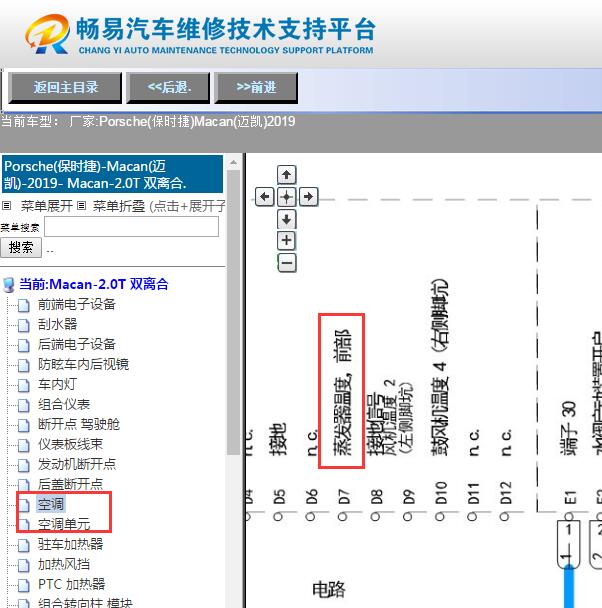Zoom out with the minus icon

click(x=286, y=263)
